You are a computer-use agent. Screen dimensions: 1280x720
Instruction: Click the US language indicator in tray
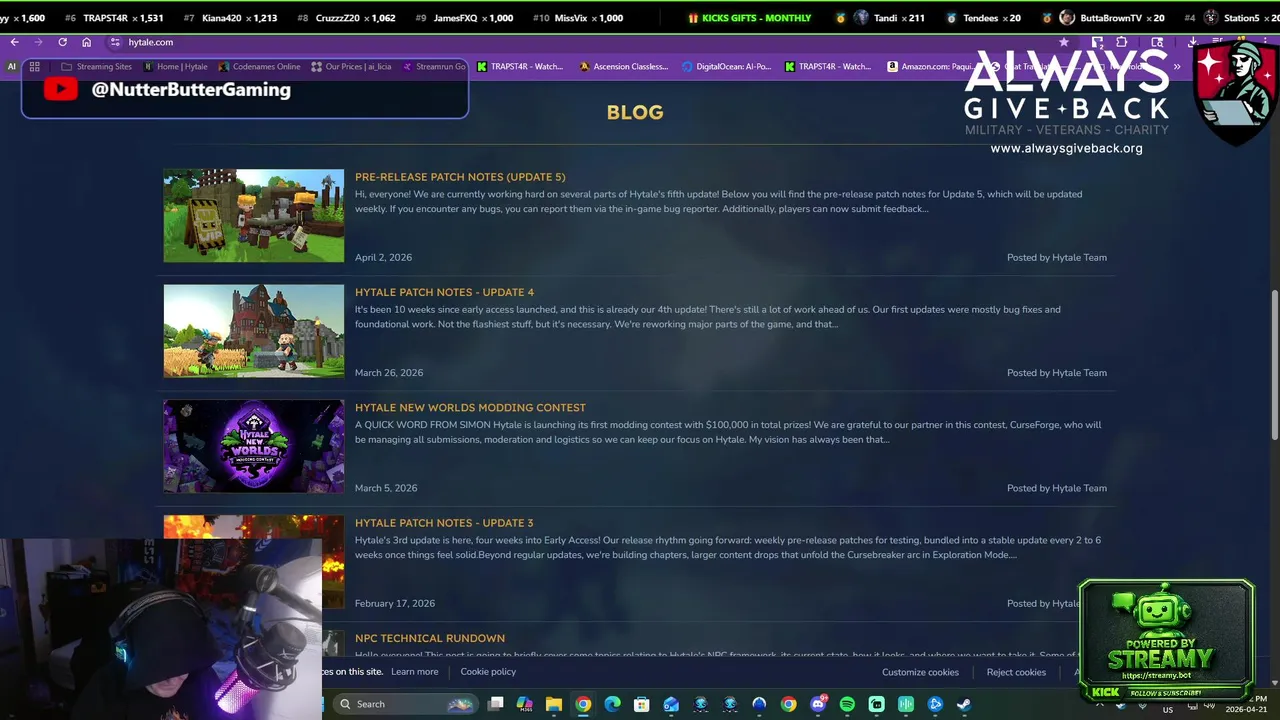click(x=1167, y=710)
